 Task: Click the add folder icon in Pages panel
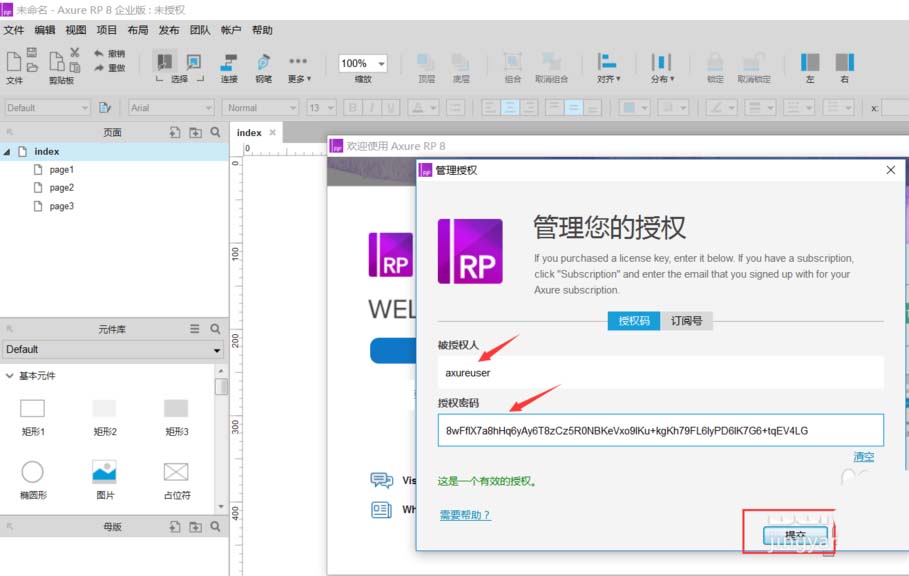195,132
